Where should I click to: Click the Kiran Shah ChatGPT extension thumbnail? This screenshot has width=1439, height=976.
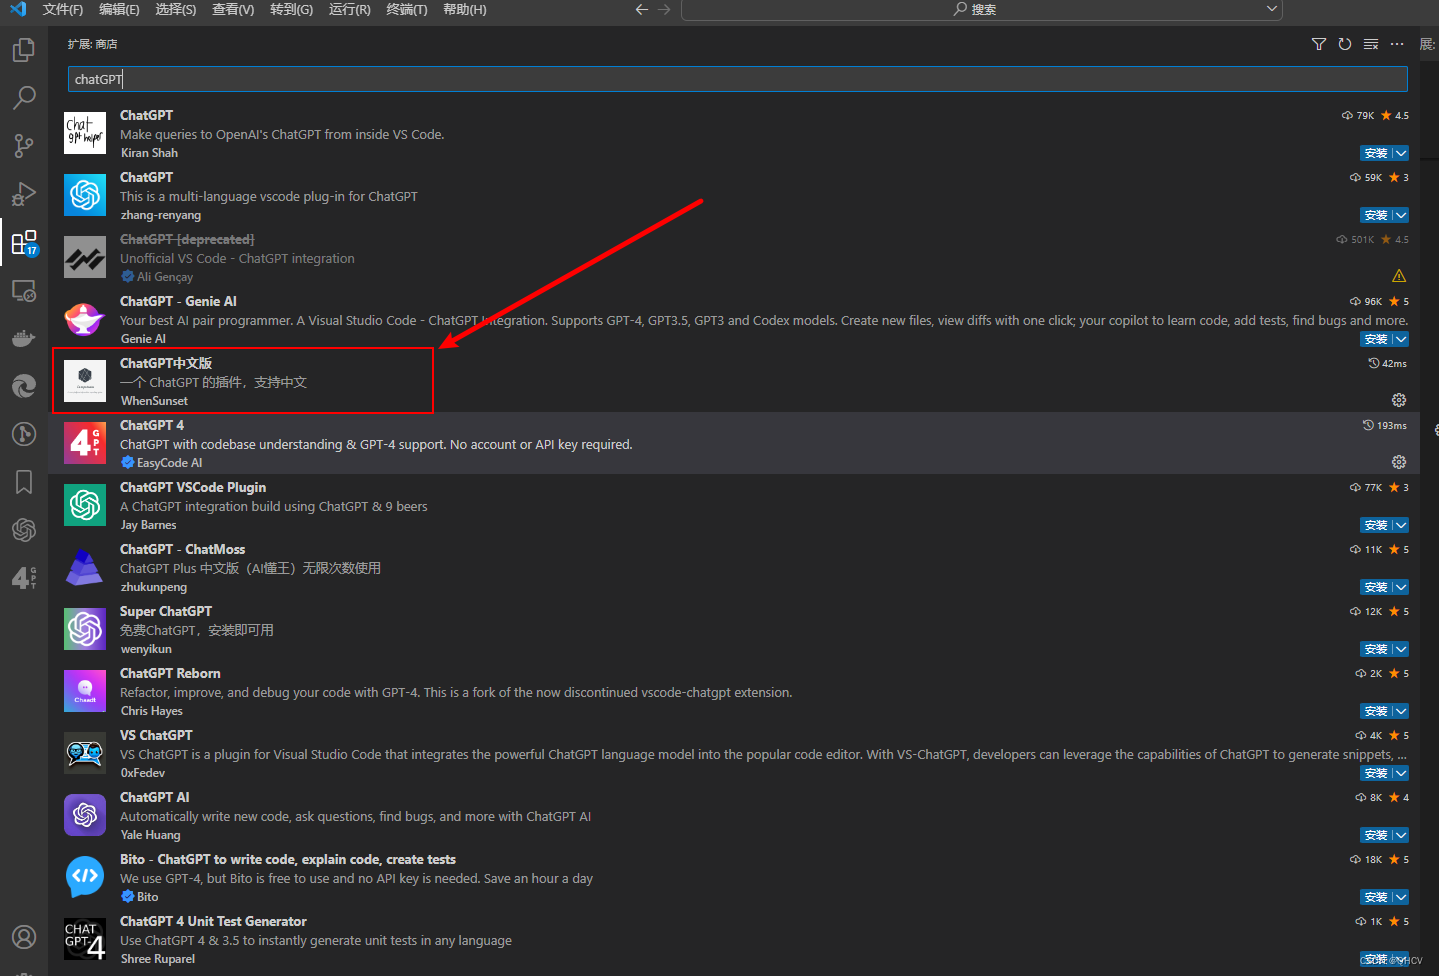[x=85, y=133]
